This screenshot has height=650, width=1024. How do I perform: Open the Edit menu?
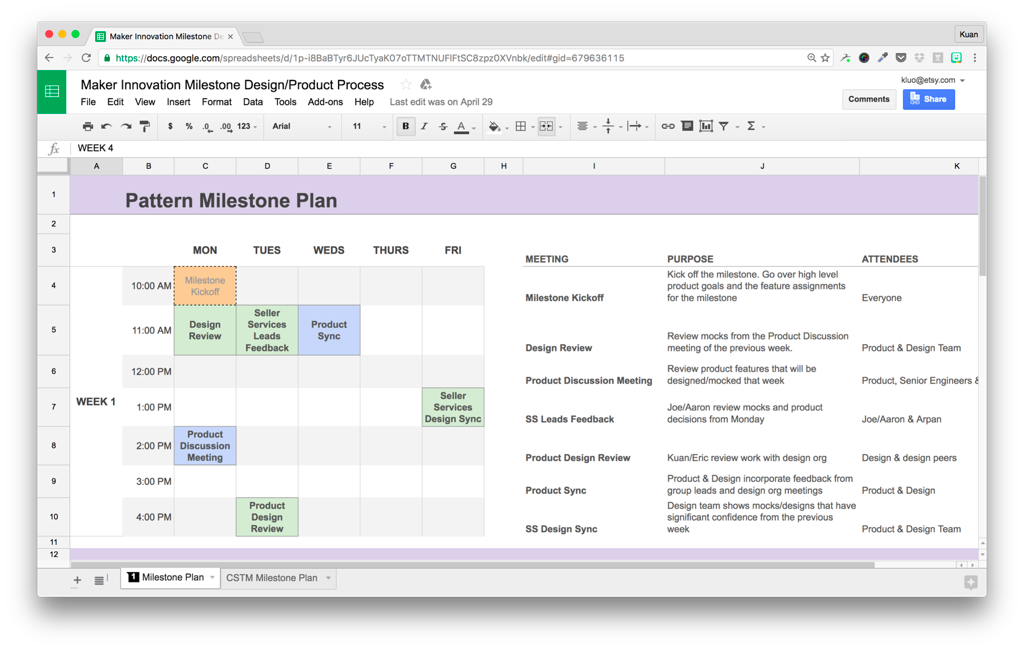(116, 102)
